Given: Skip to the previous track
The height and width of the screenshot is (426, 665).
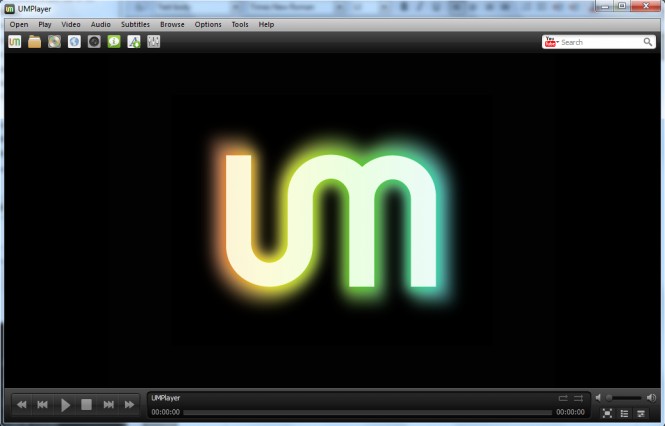Looking at the screenshot, I should click(42, 405).
